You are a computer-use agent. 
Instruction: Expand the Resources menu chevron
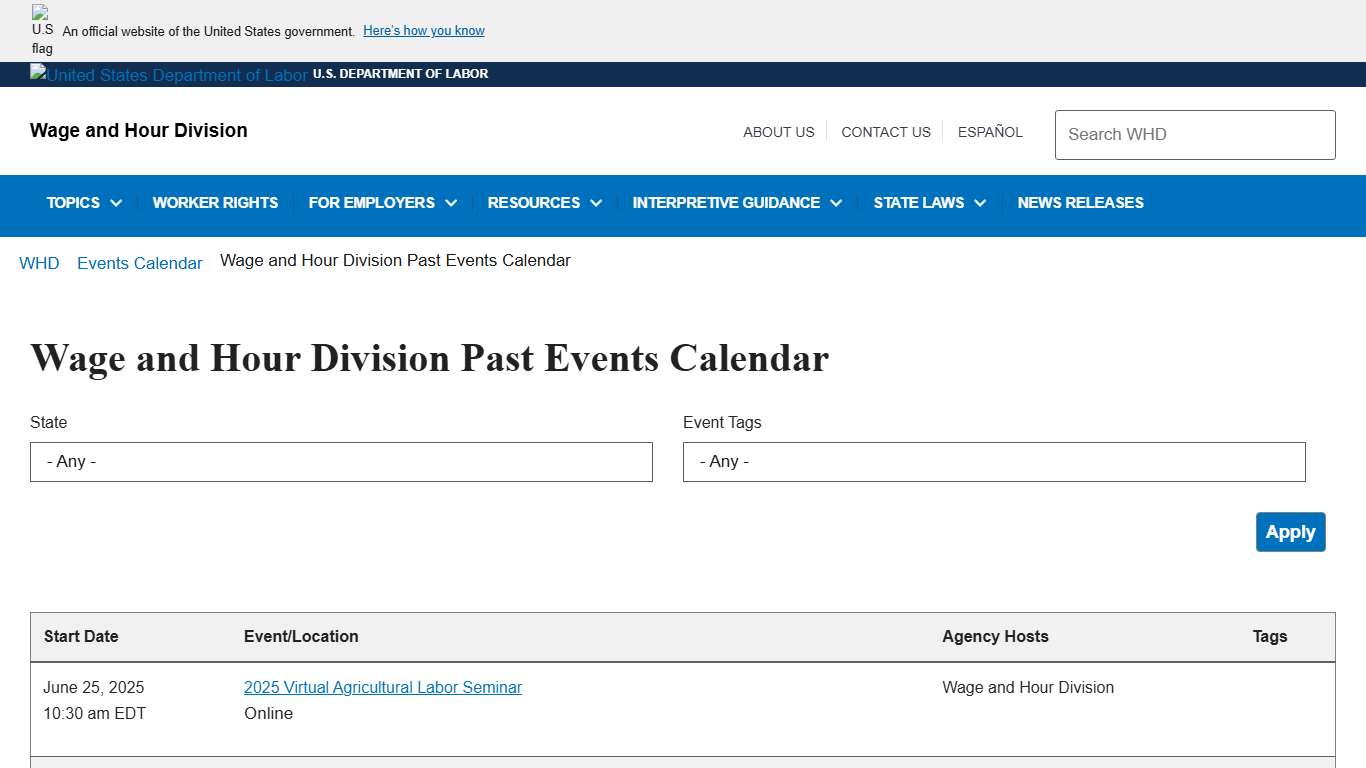(597, 203)
